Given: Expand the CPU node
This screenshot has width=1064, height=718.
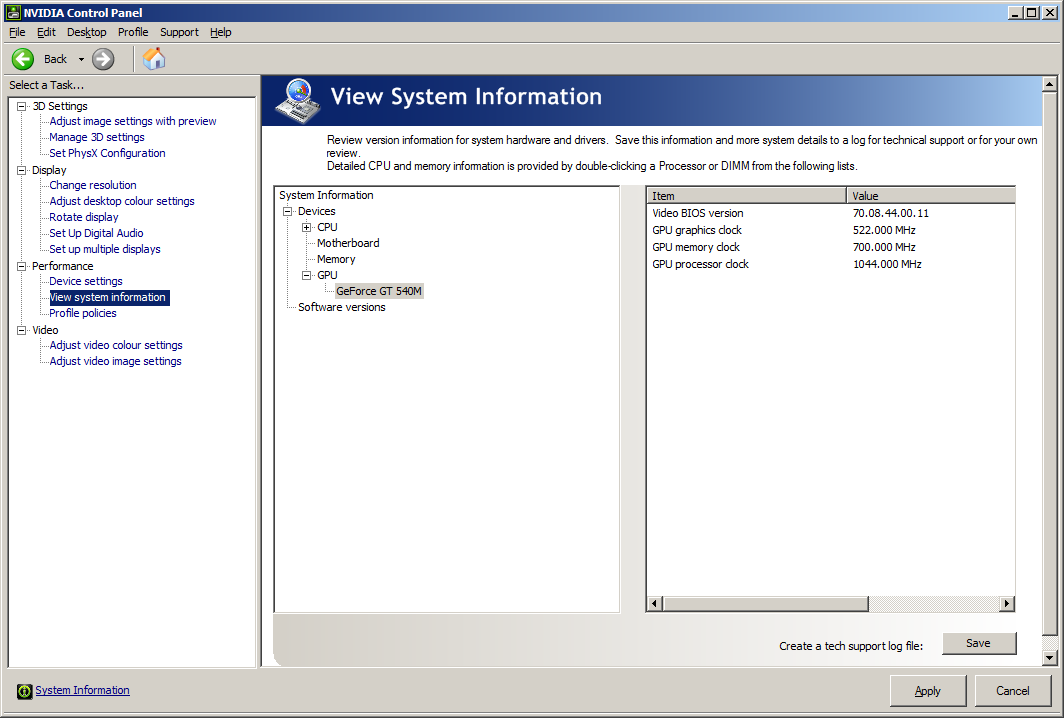Looking at the screenshot, I should (x=307, y=227).
